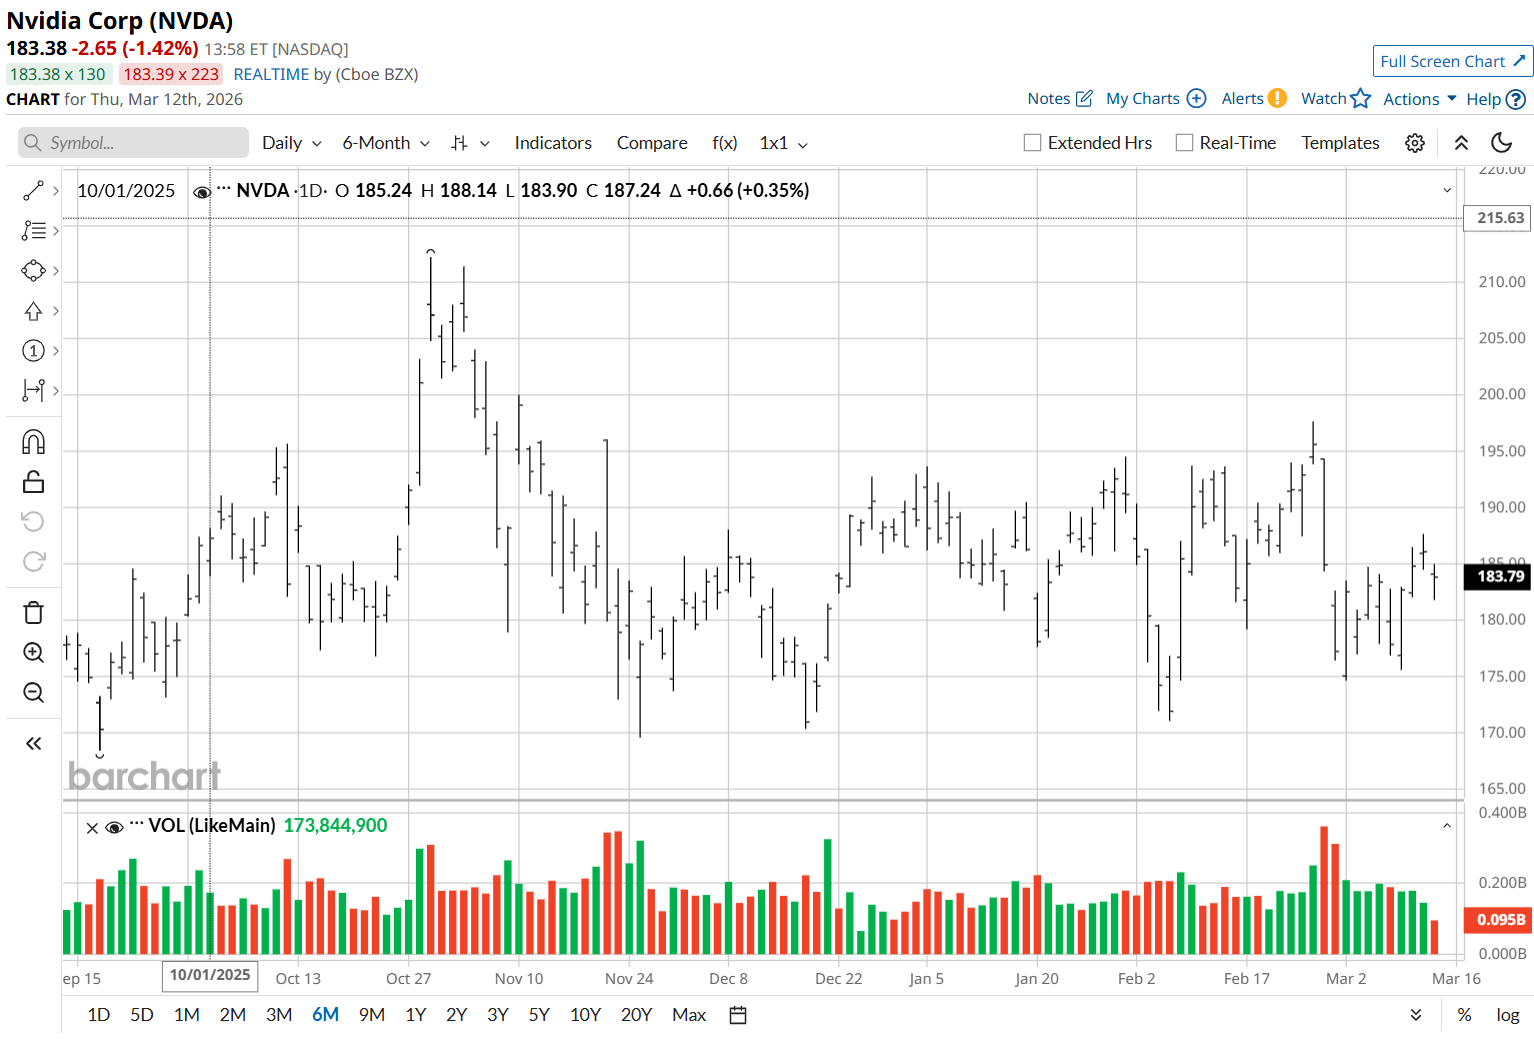Open the Full Screen Chart

pyautogui.click(x=1453, y=61)
